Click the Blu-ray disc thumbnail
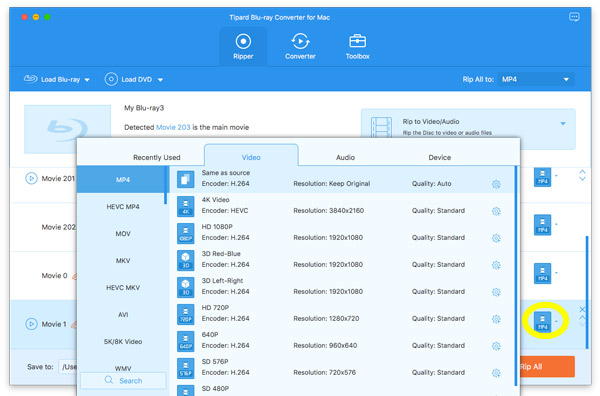 tap(67, 129)
